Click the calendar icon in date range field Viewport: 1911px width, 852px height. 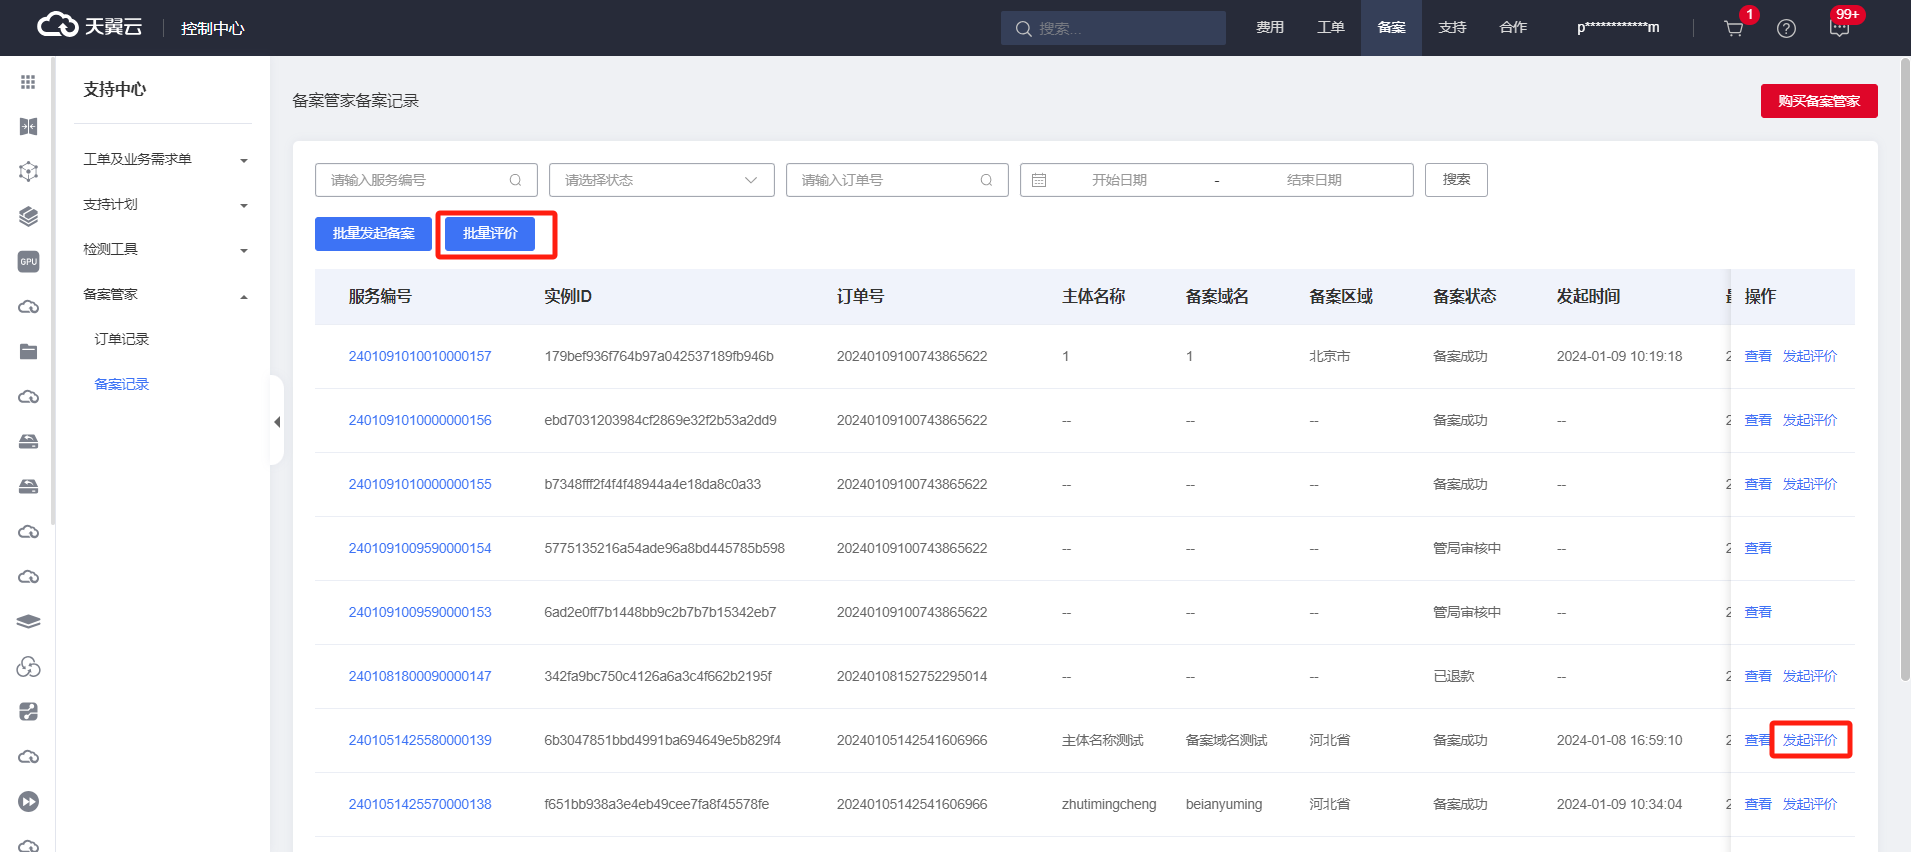point(1039,180)
